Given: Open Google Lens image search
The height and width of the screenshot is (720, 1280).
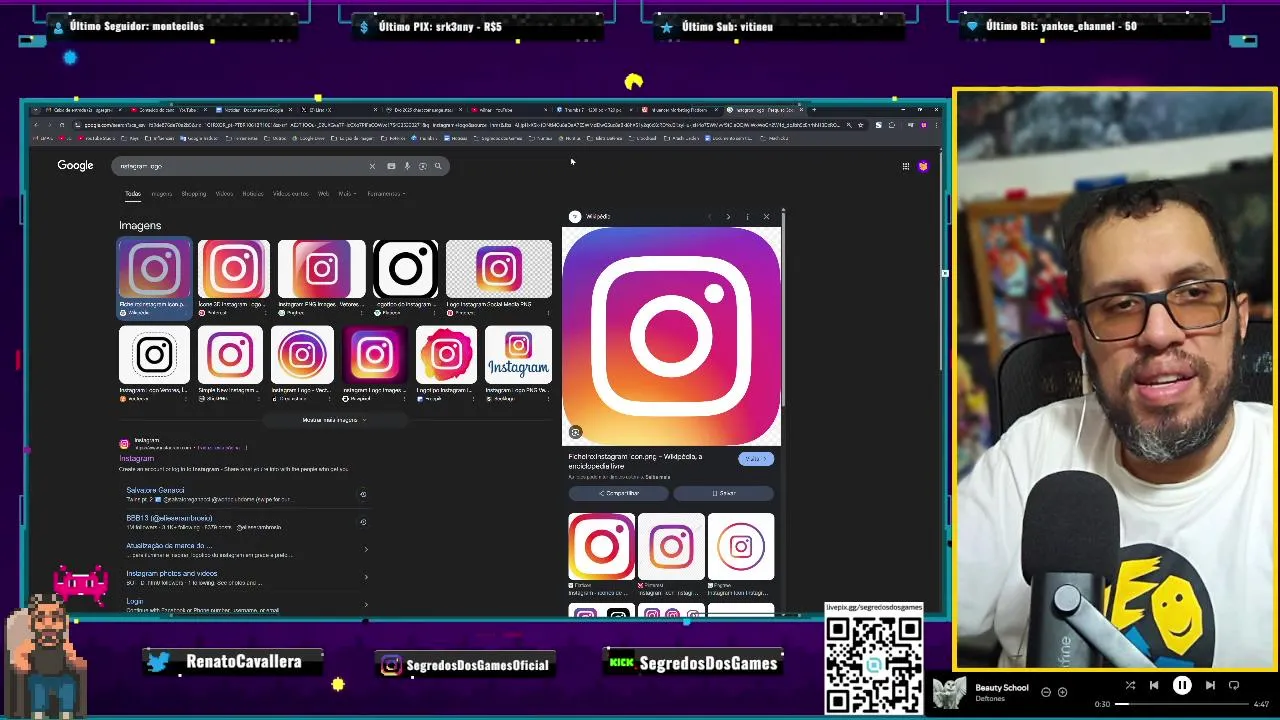Looking at the screenshot, I should 422,166.
